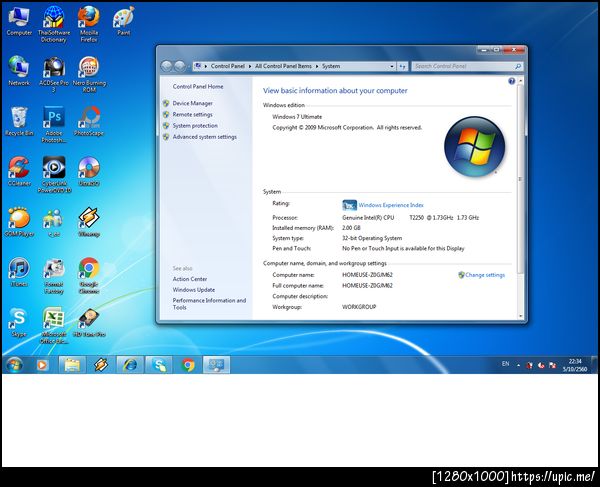The image size is (600, 487).
Task: Open the Mozilla Firefox desktop shortcut
Action: click(89, 24)
